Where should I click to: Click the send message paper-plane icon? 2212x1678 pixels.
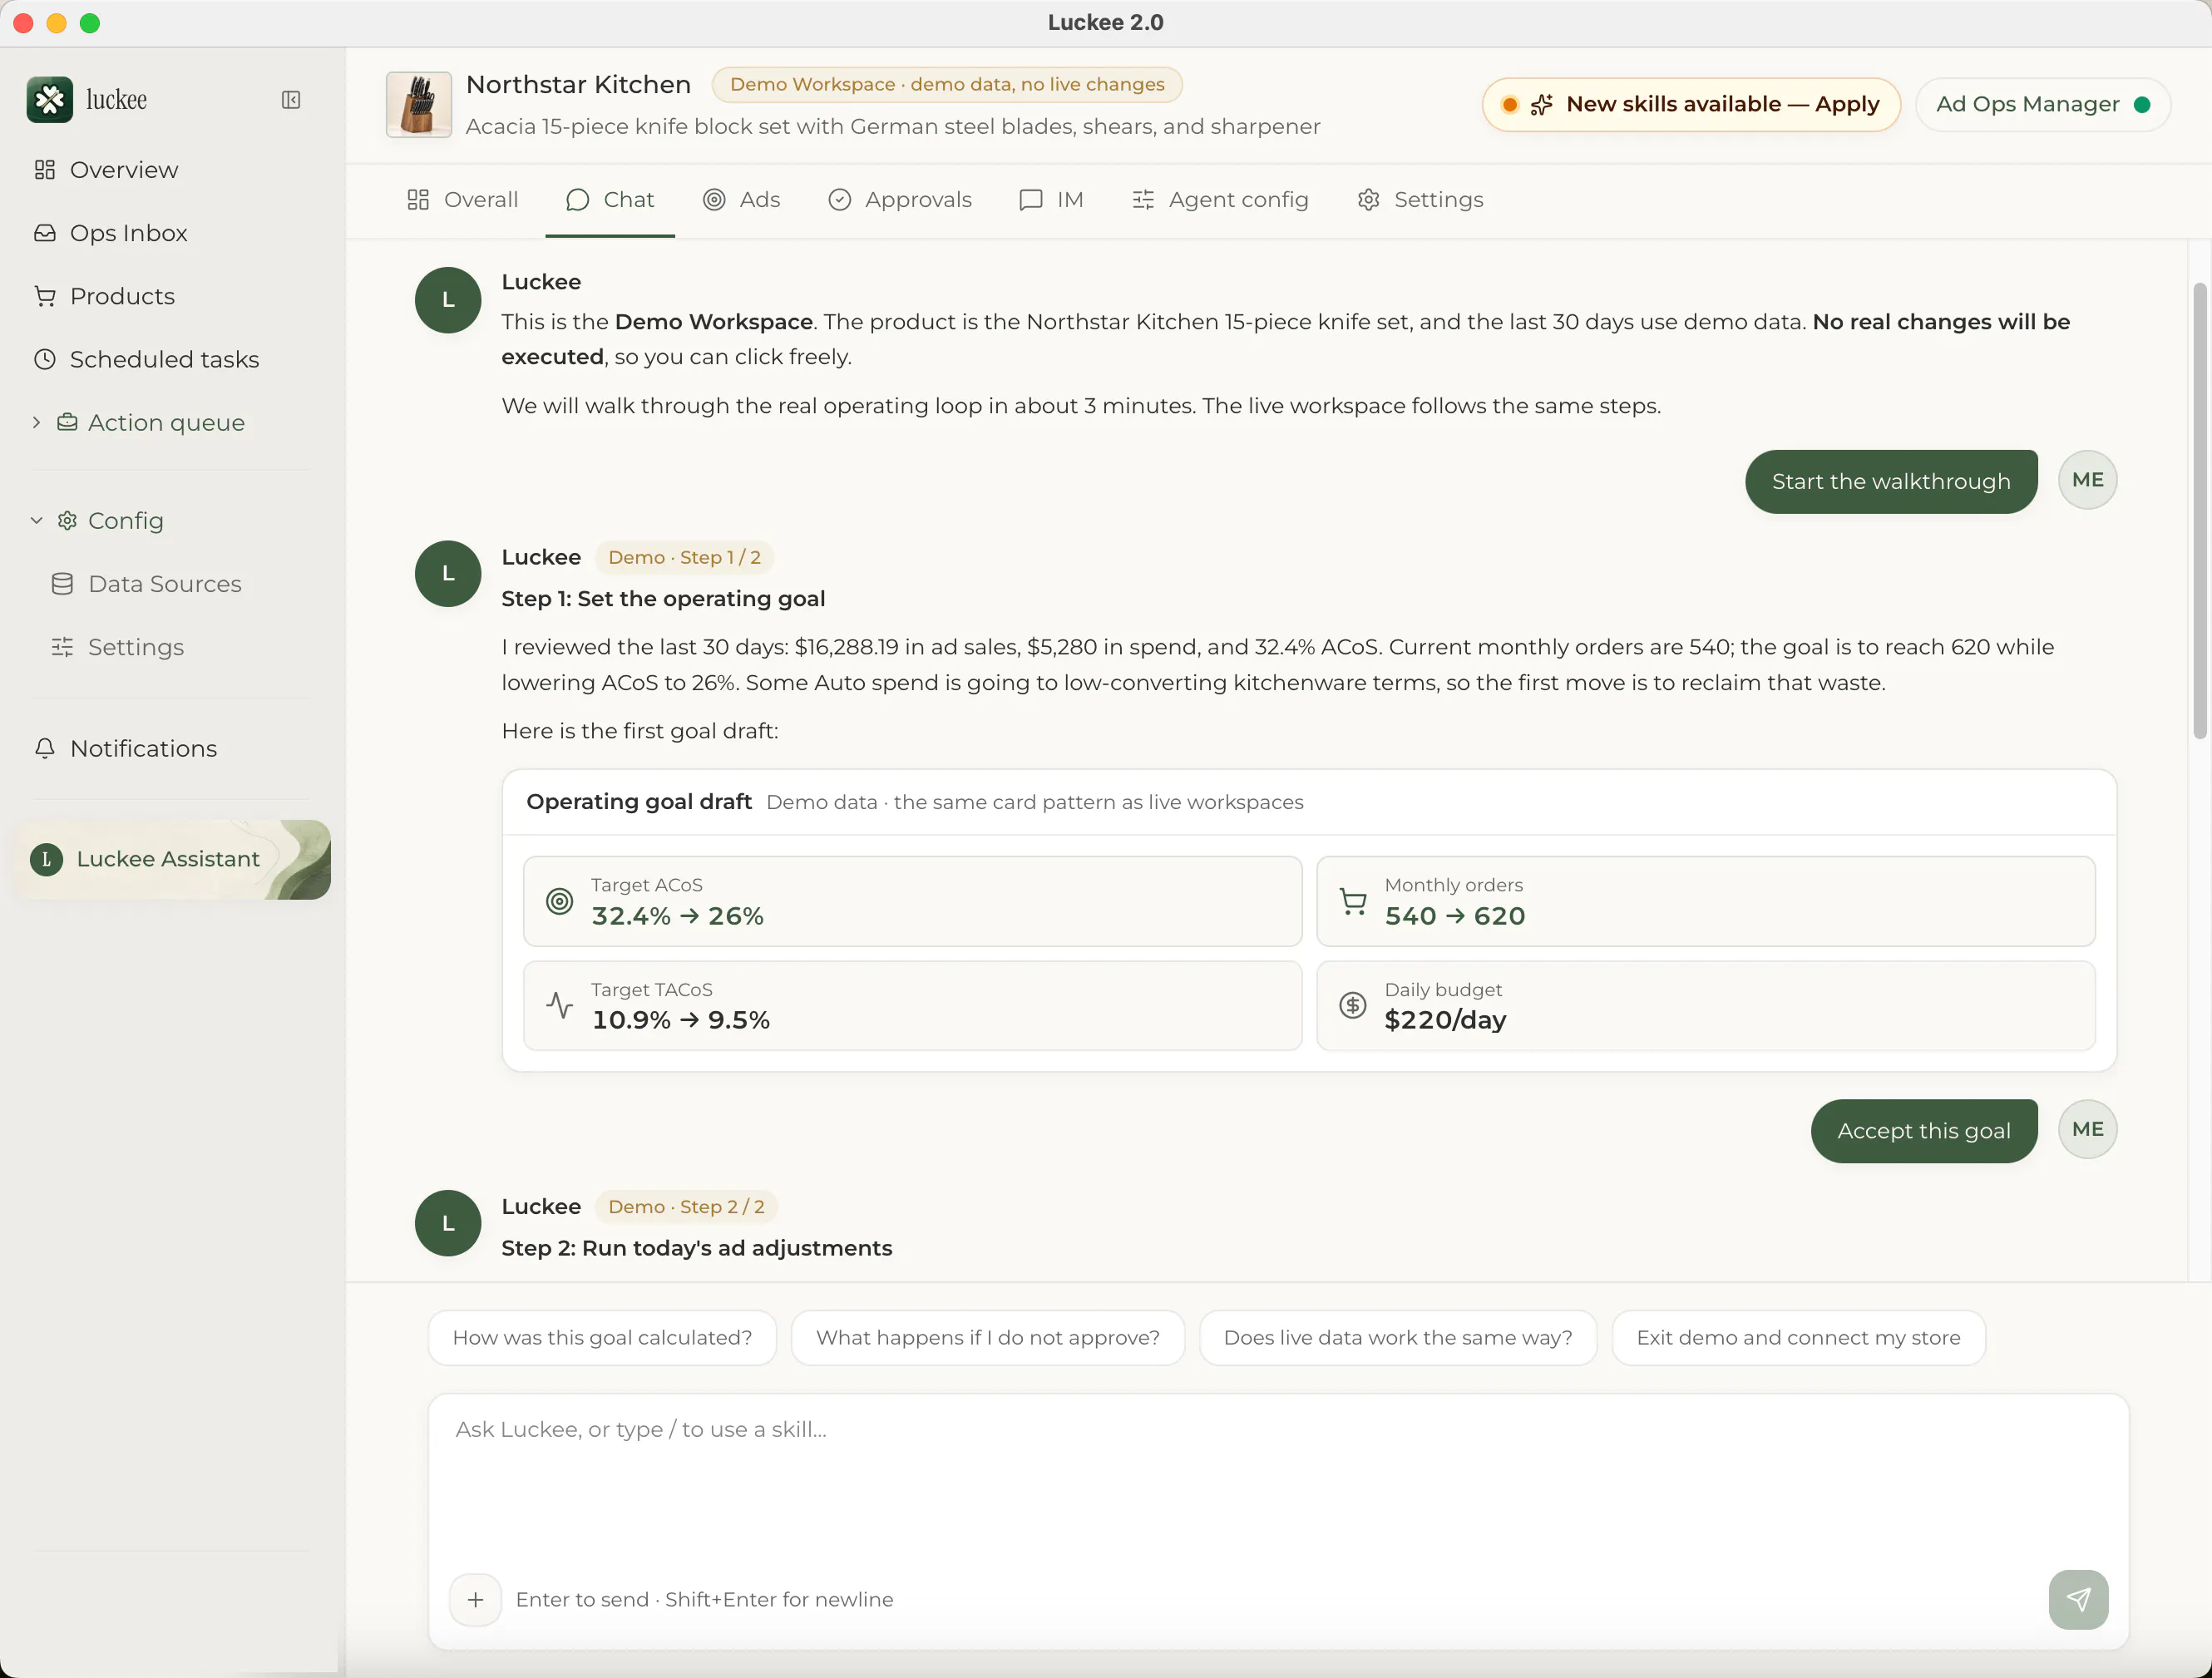[x=2079, y=1600]
